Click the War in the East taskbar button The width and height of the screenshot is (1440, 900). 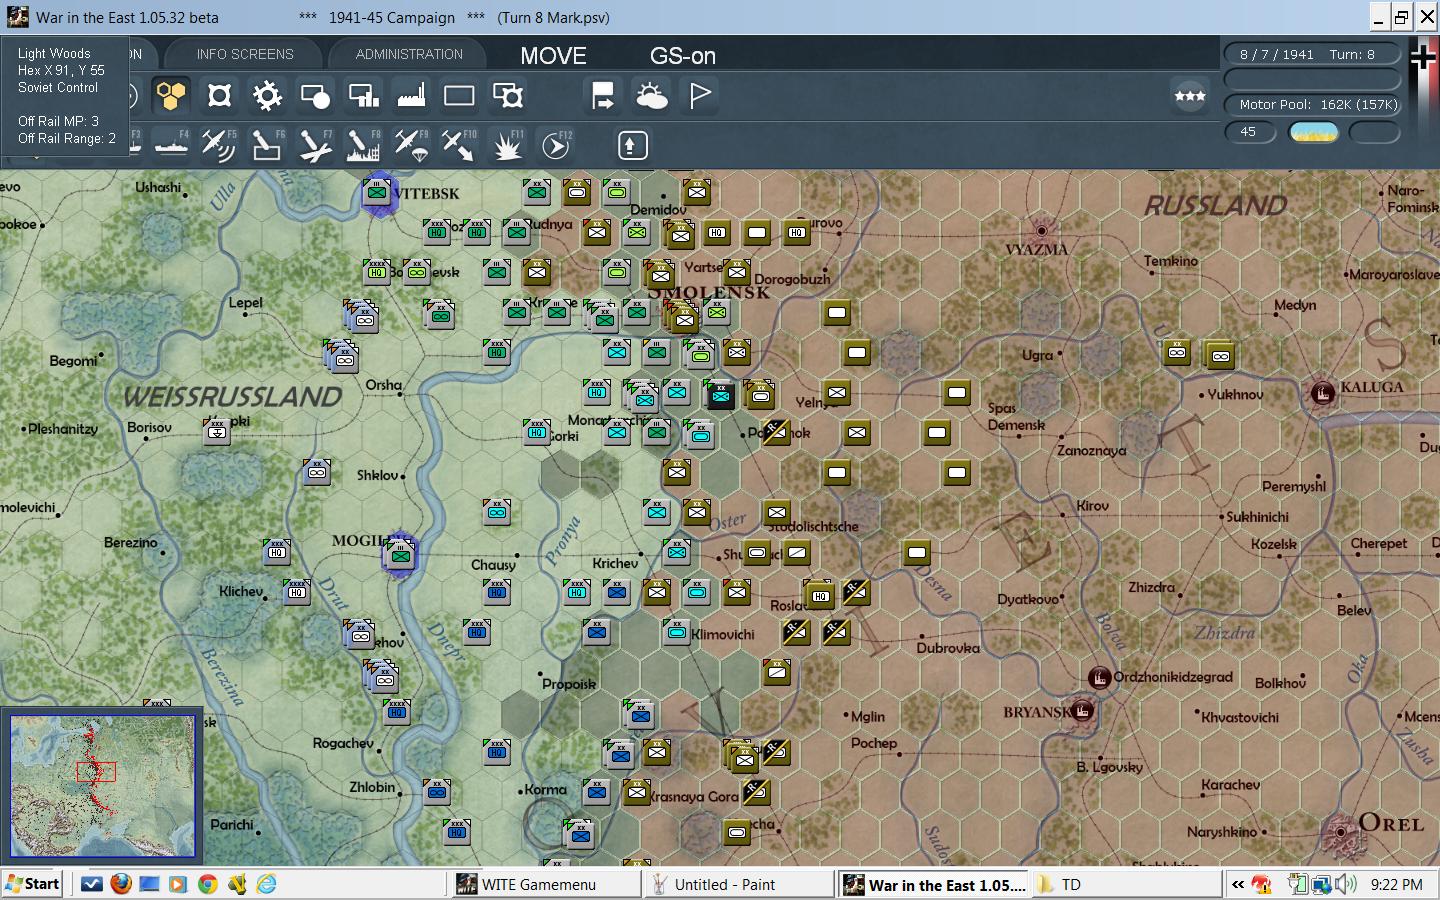point(934,884)
